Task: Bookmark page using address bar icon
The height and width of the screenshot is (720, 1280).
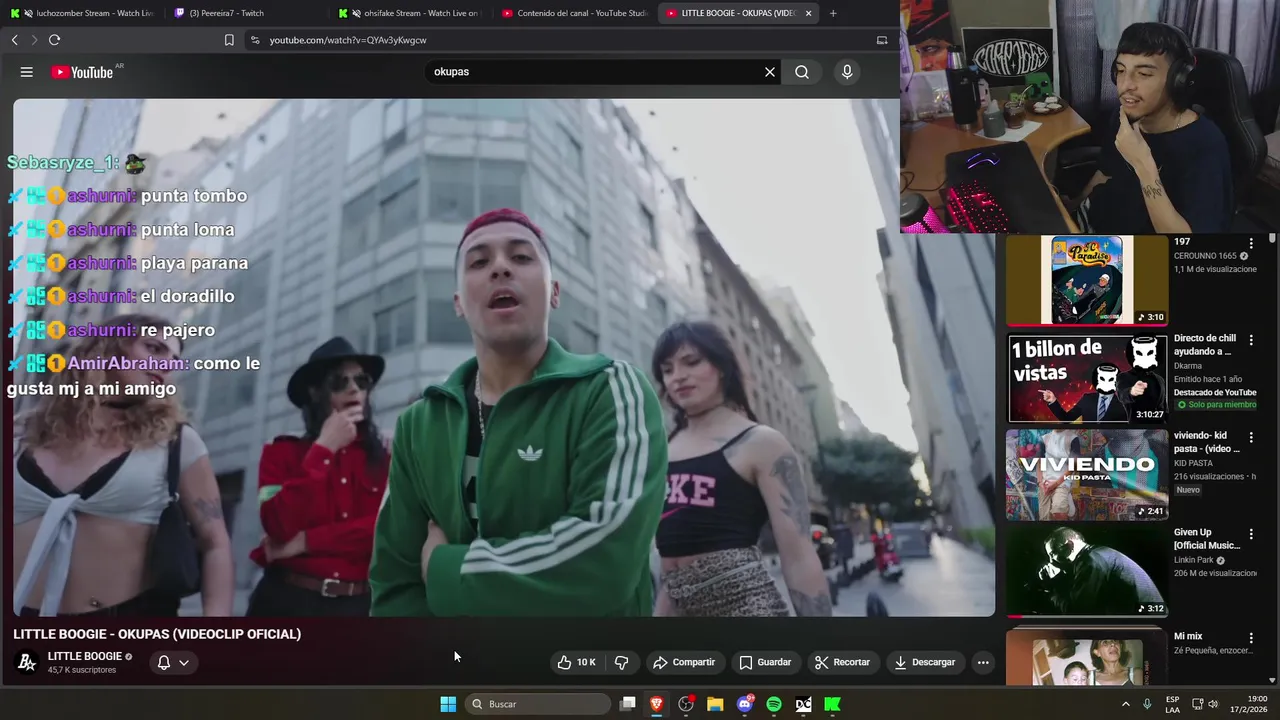Action: tap(229, 40)
